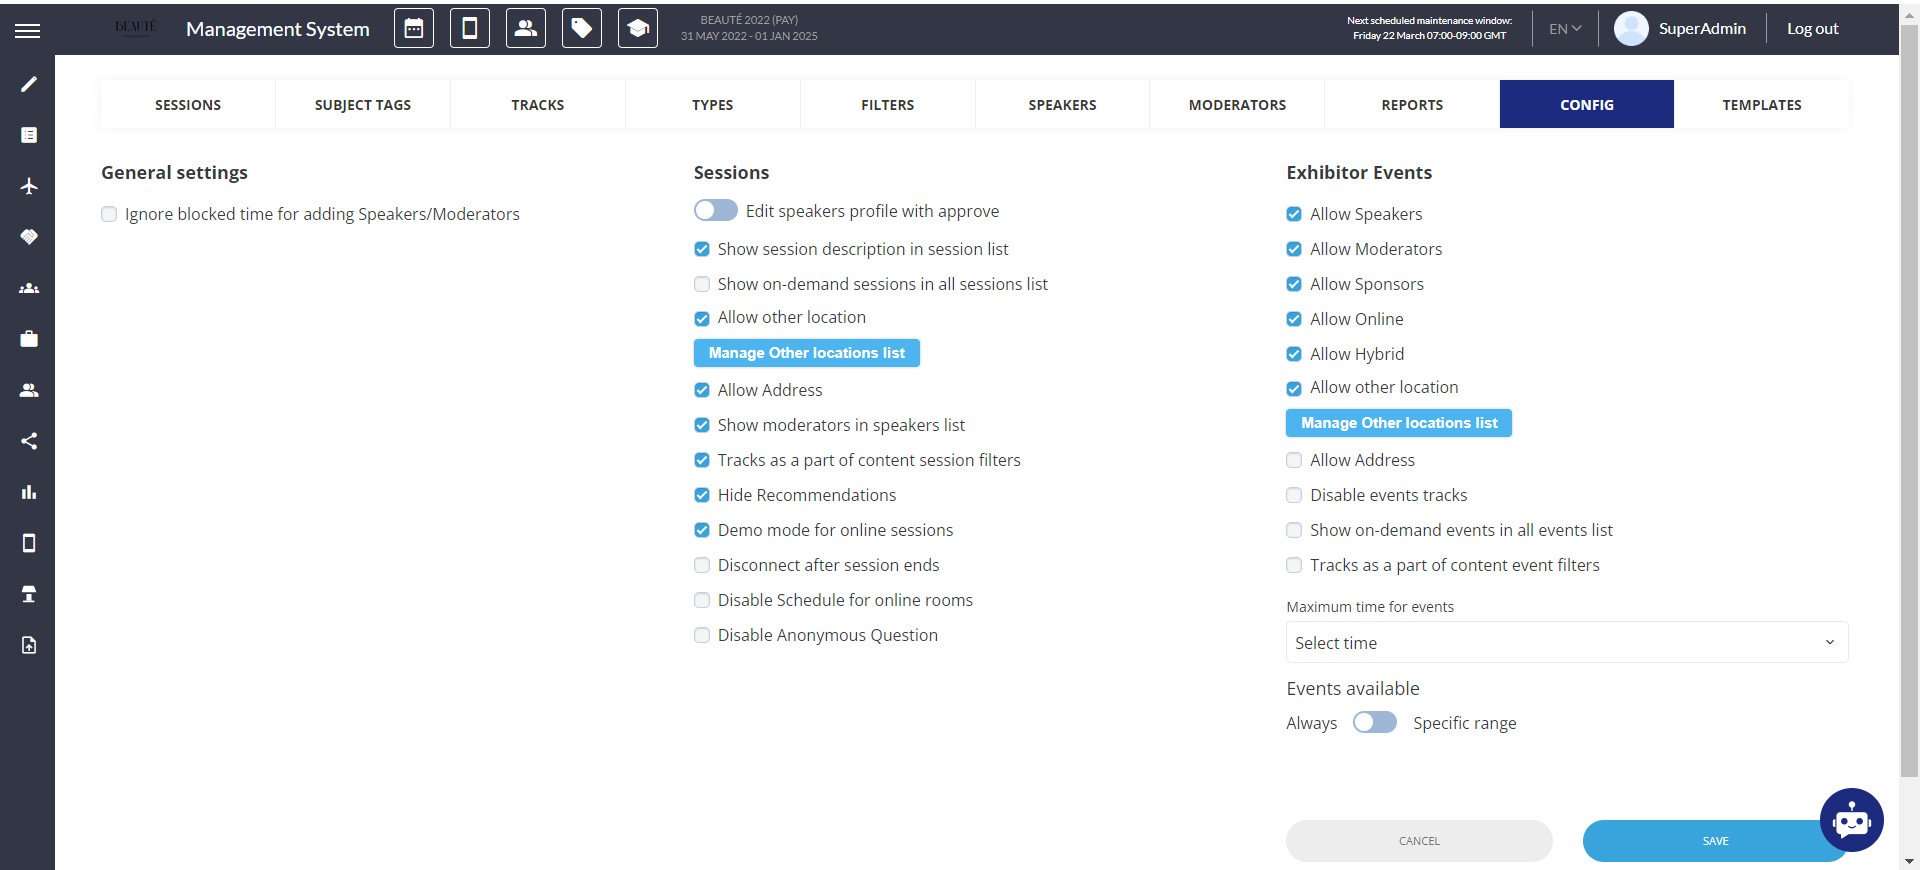Check Disconnect after session ends

(702, 565)
